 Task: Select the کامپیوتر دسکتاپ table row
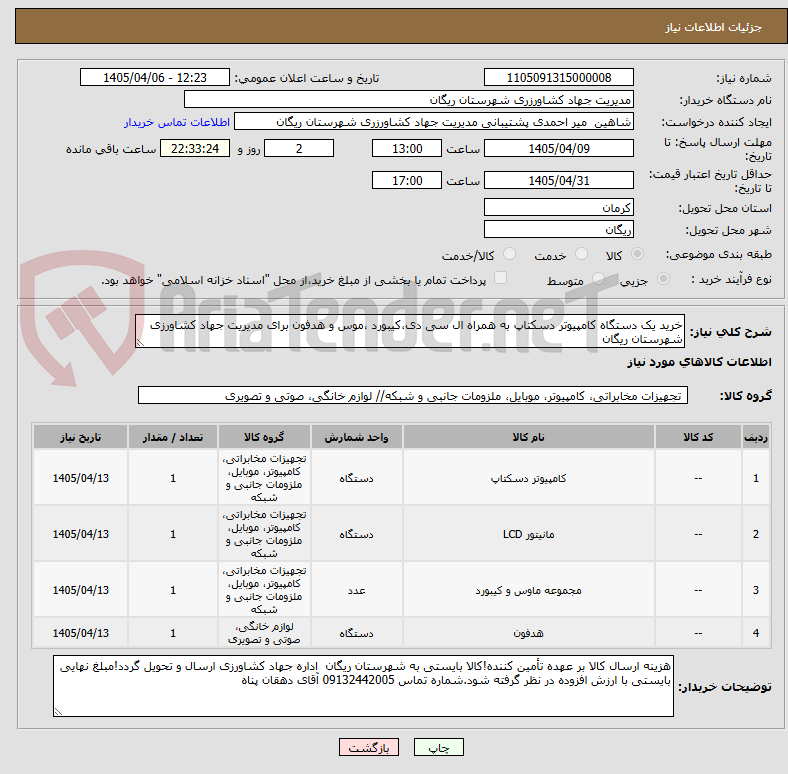click(x=401, y=477)
